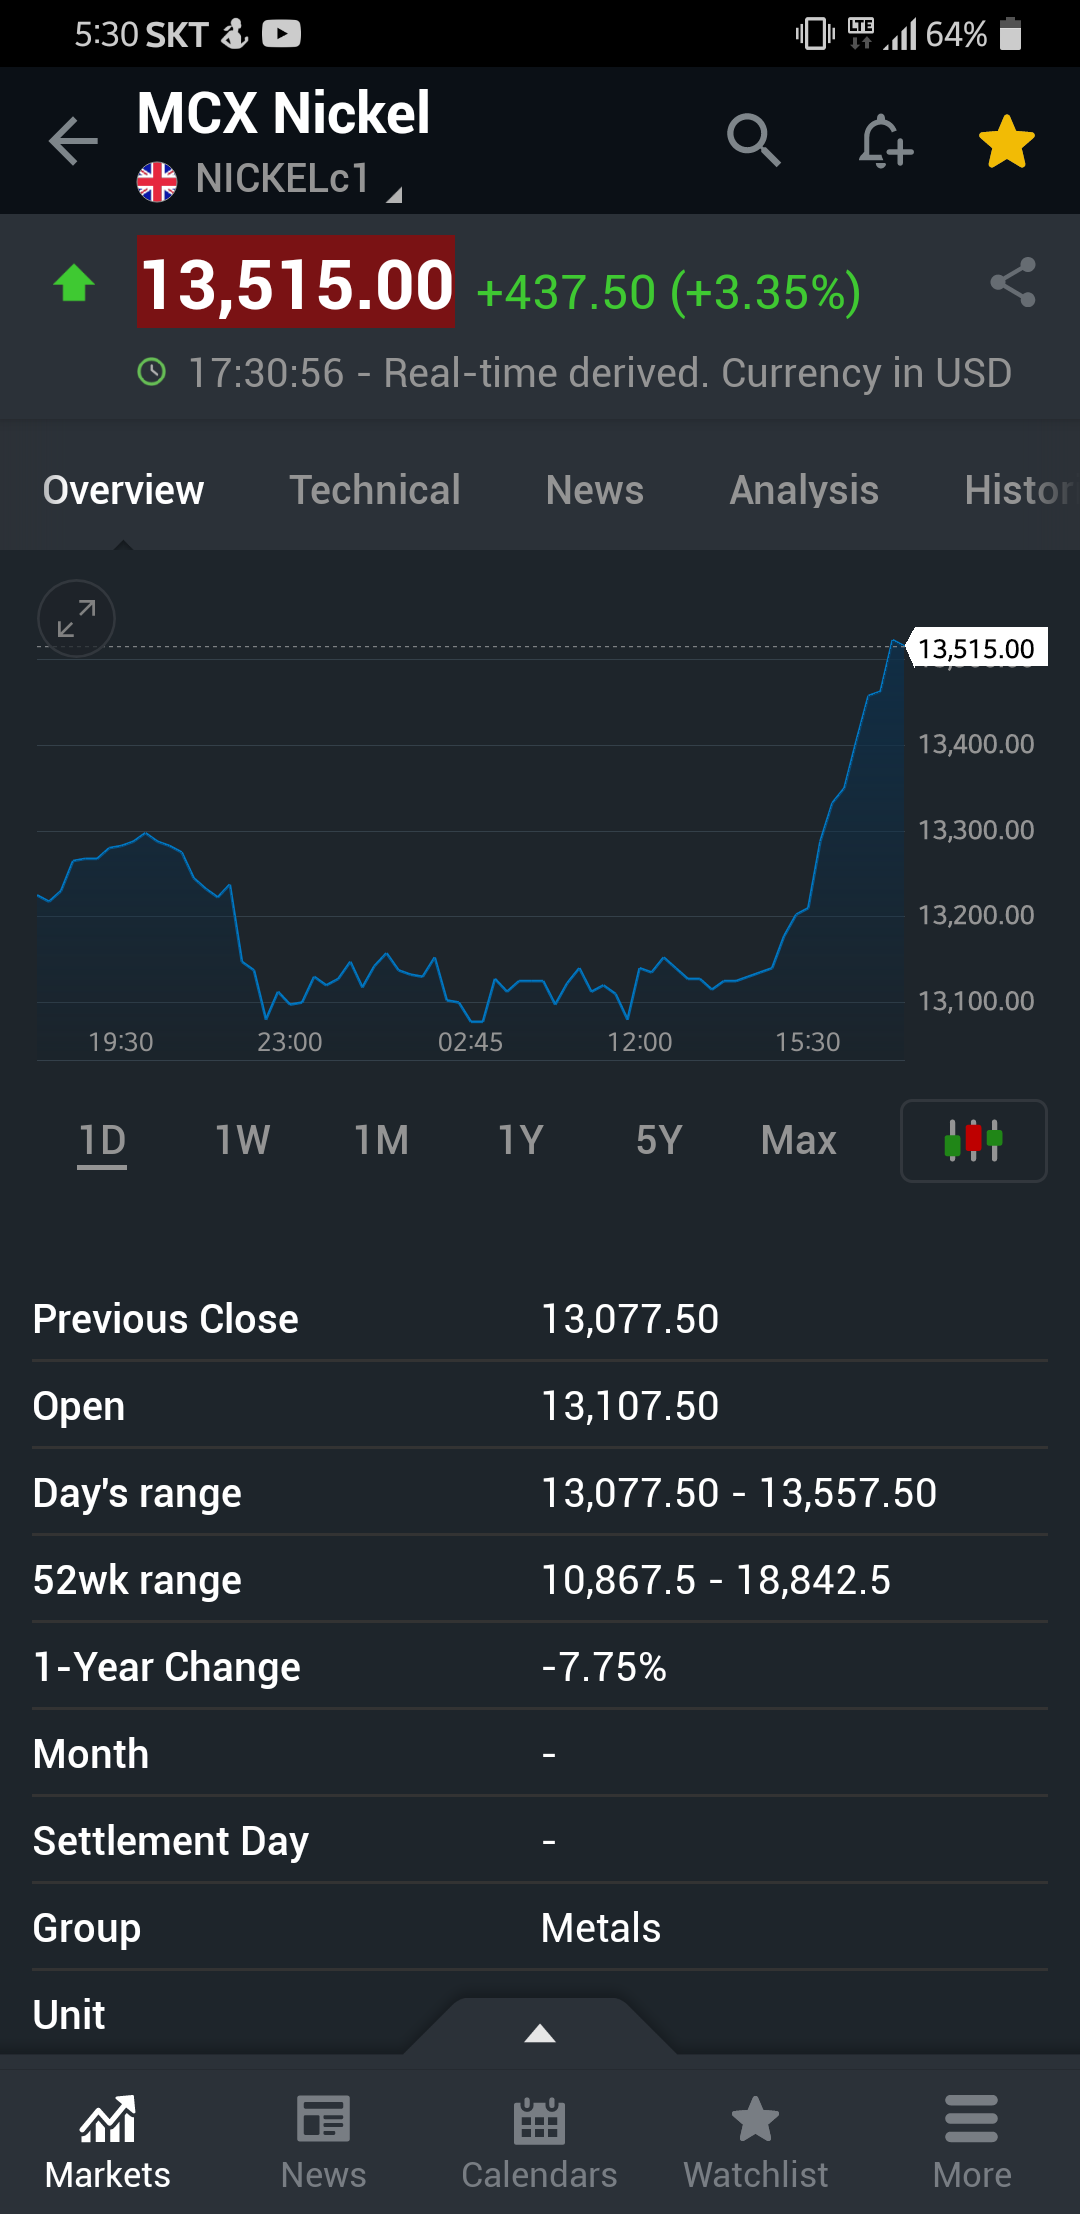Tap the UK flag icon next to NICKELc1

click(157, 181)
